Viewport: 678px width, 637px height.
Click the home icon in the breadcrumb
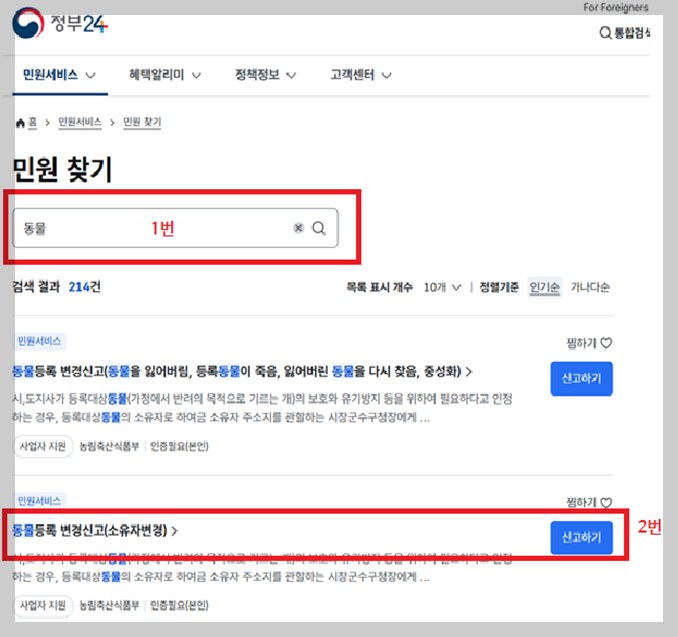(20, 123)
